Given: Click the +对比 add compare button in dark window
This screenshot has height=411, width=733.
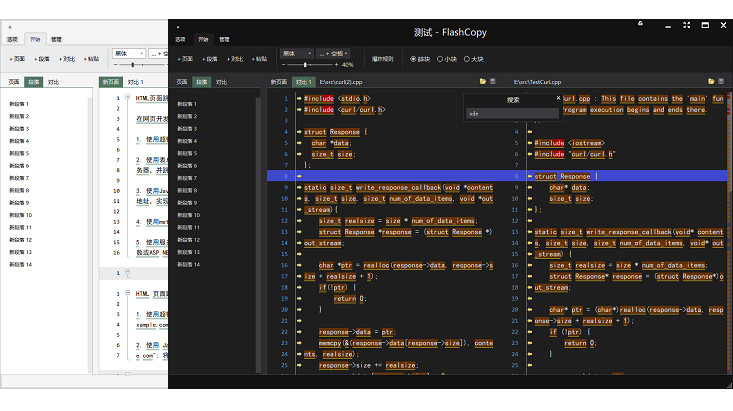Looking at the screenshot, I should pyautogui.click(x=236, y=59).
